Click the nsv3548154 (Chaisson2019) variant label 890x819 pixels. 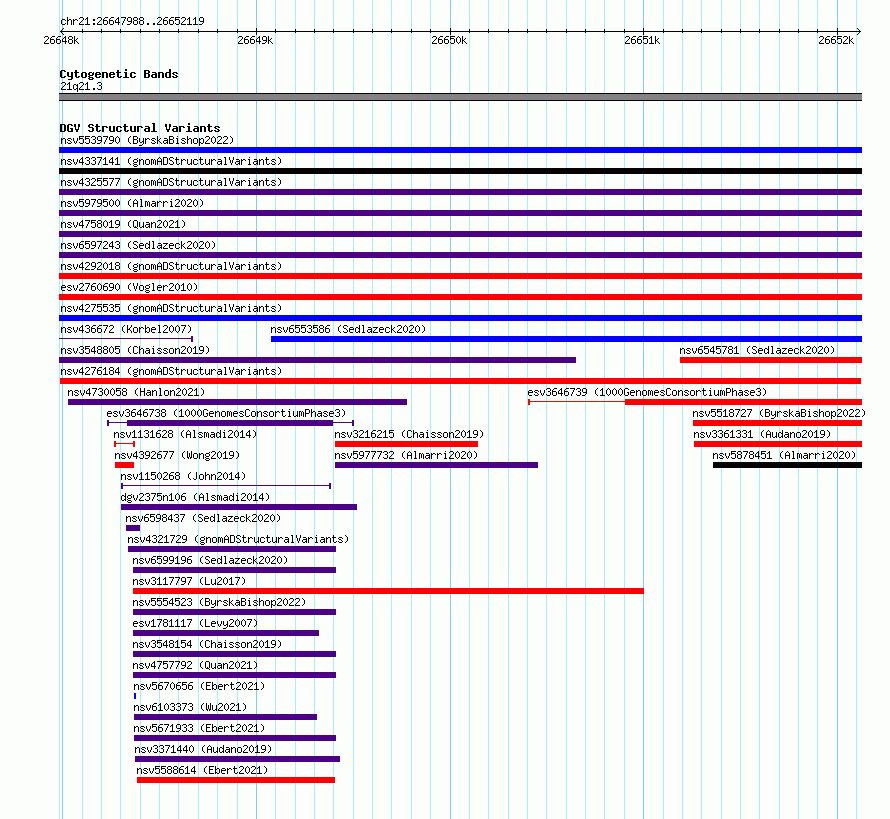coord(207,644)
